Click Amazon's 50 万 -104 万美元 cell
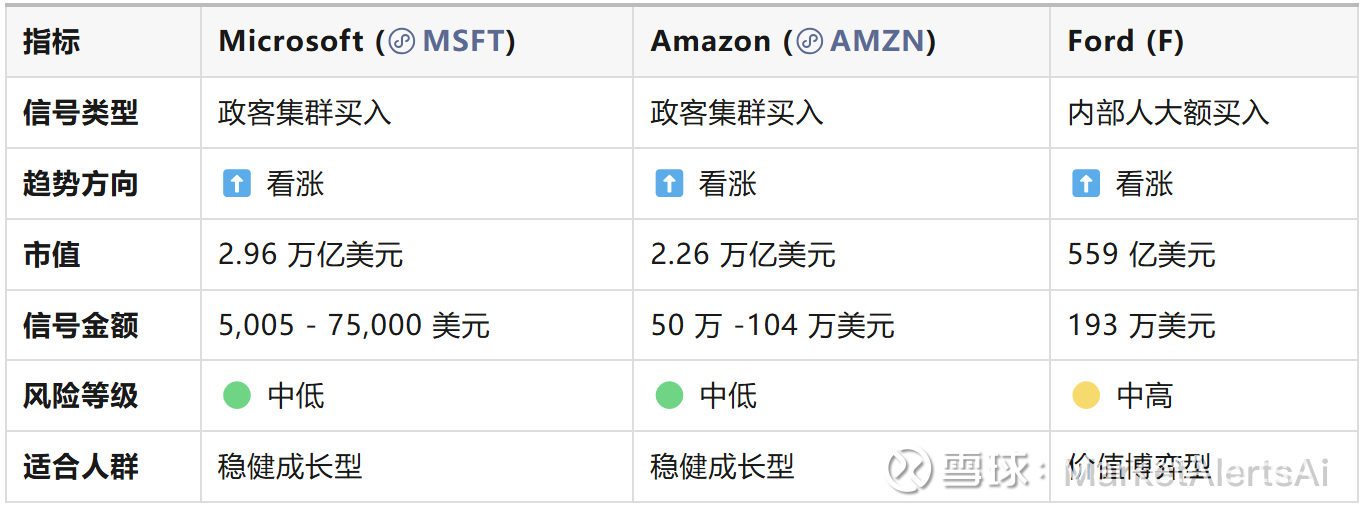Image resolution: width=1368 pixels, height=514 pixels. click(x=772, y=326)
